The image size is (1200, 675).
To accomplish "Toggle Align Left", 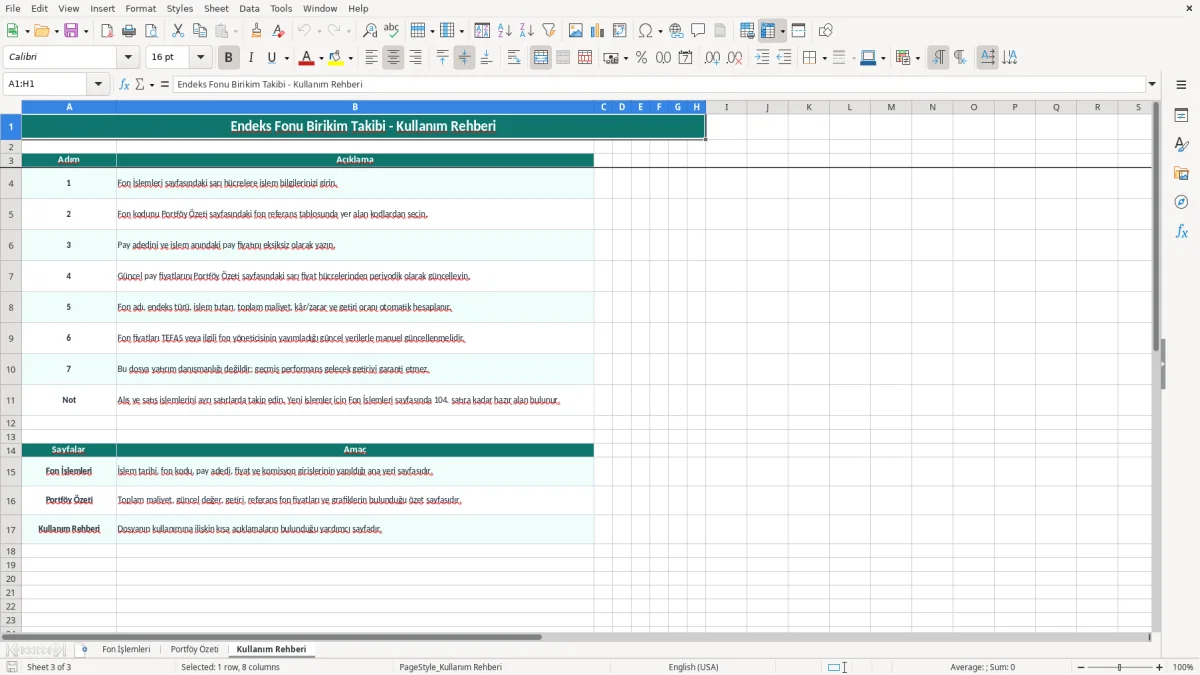I will (x=371, y=58).
